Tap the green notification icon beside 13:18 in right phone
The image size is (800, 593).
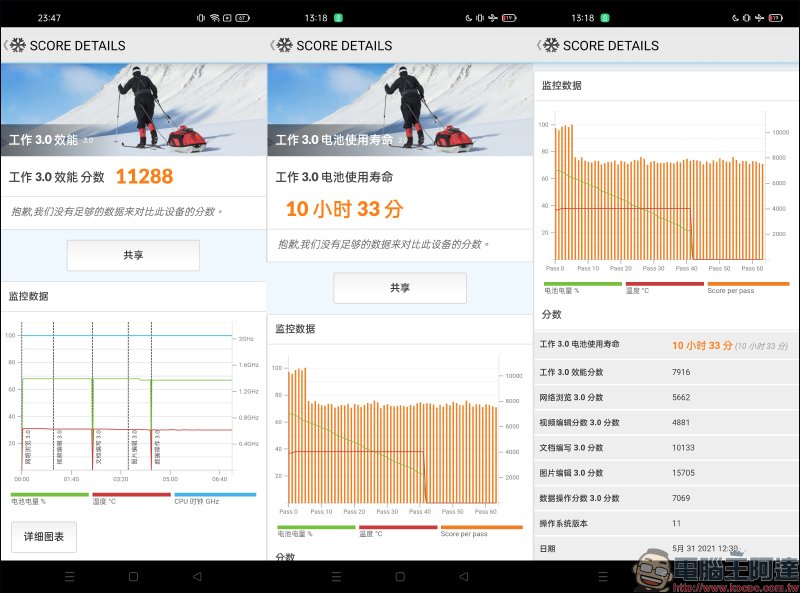click(x=605, y=18)
